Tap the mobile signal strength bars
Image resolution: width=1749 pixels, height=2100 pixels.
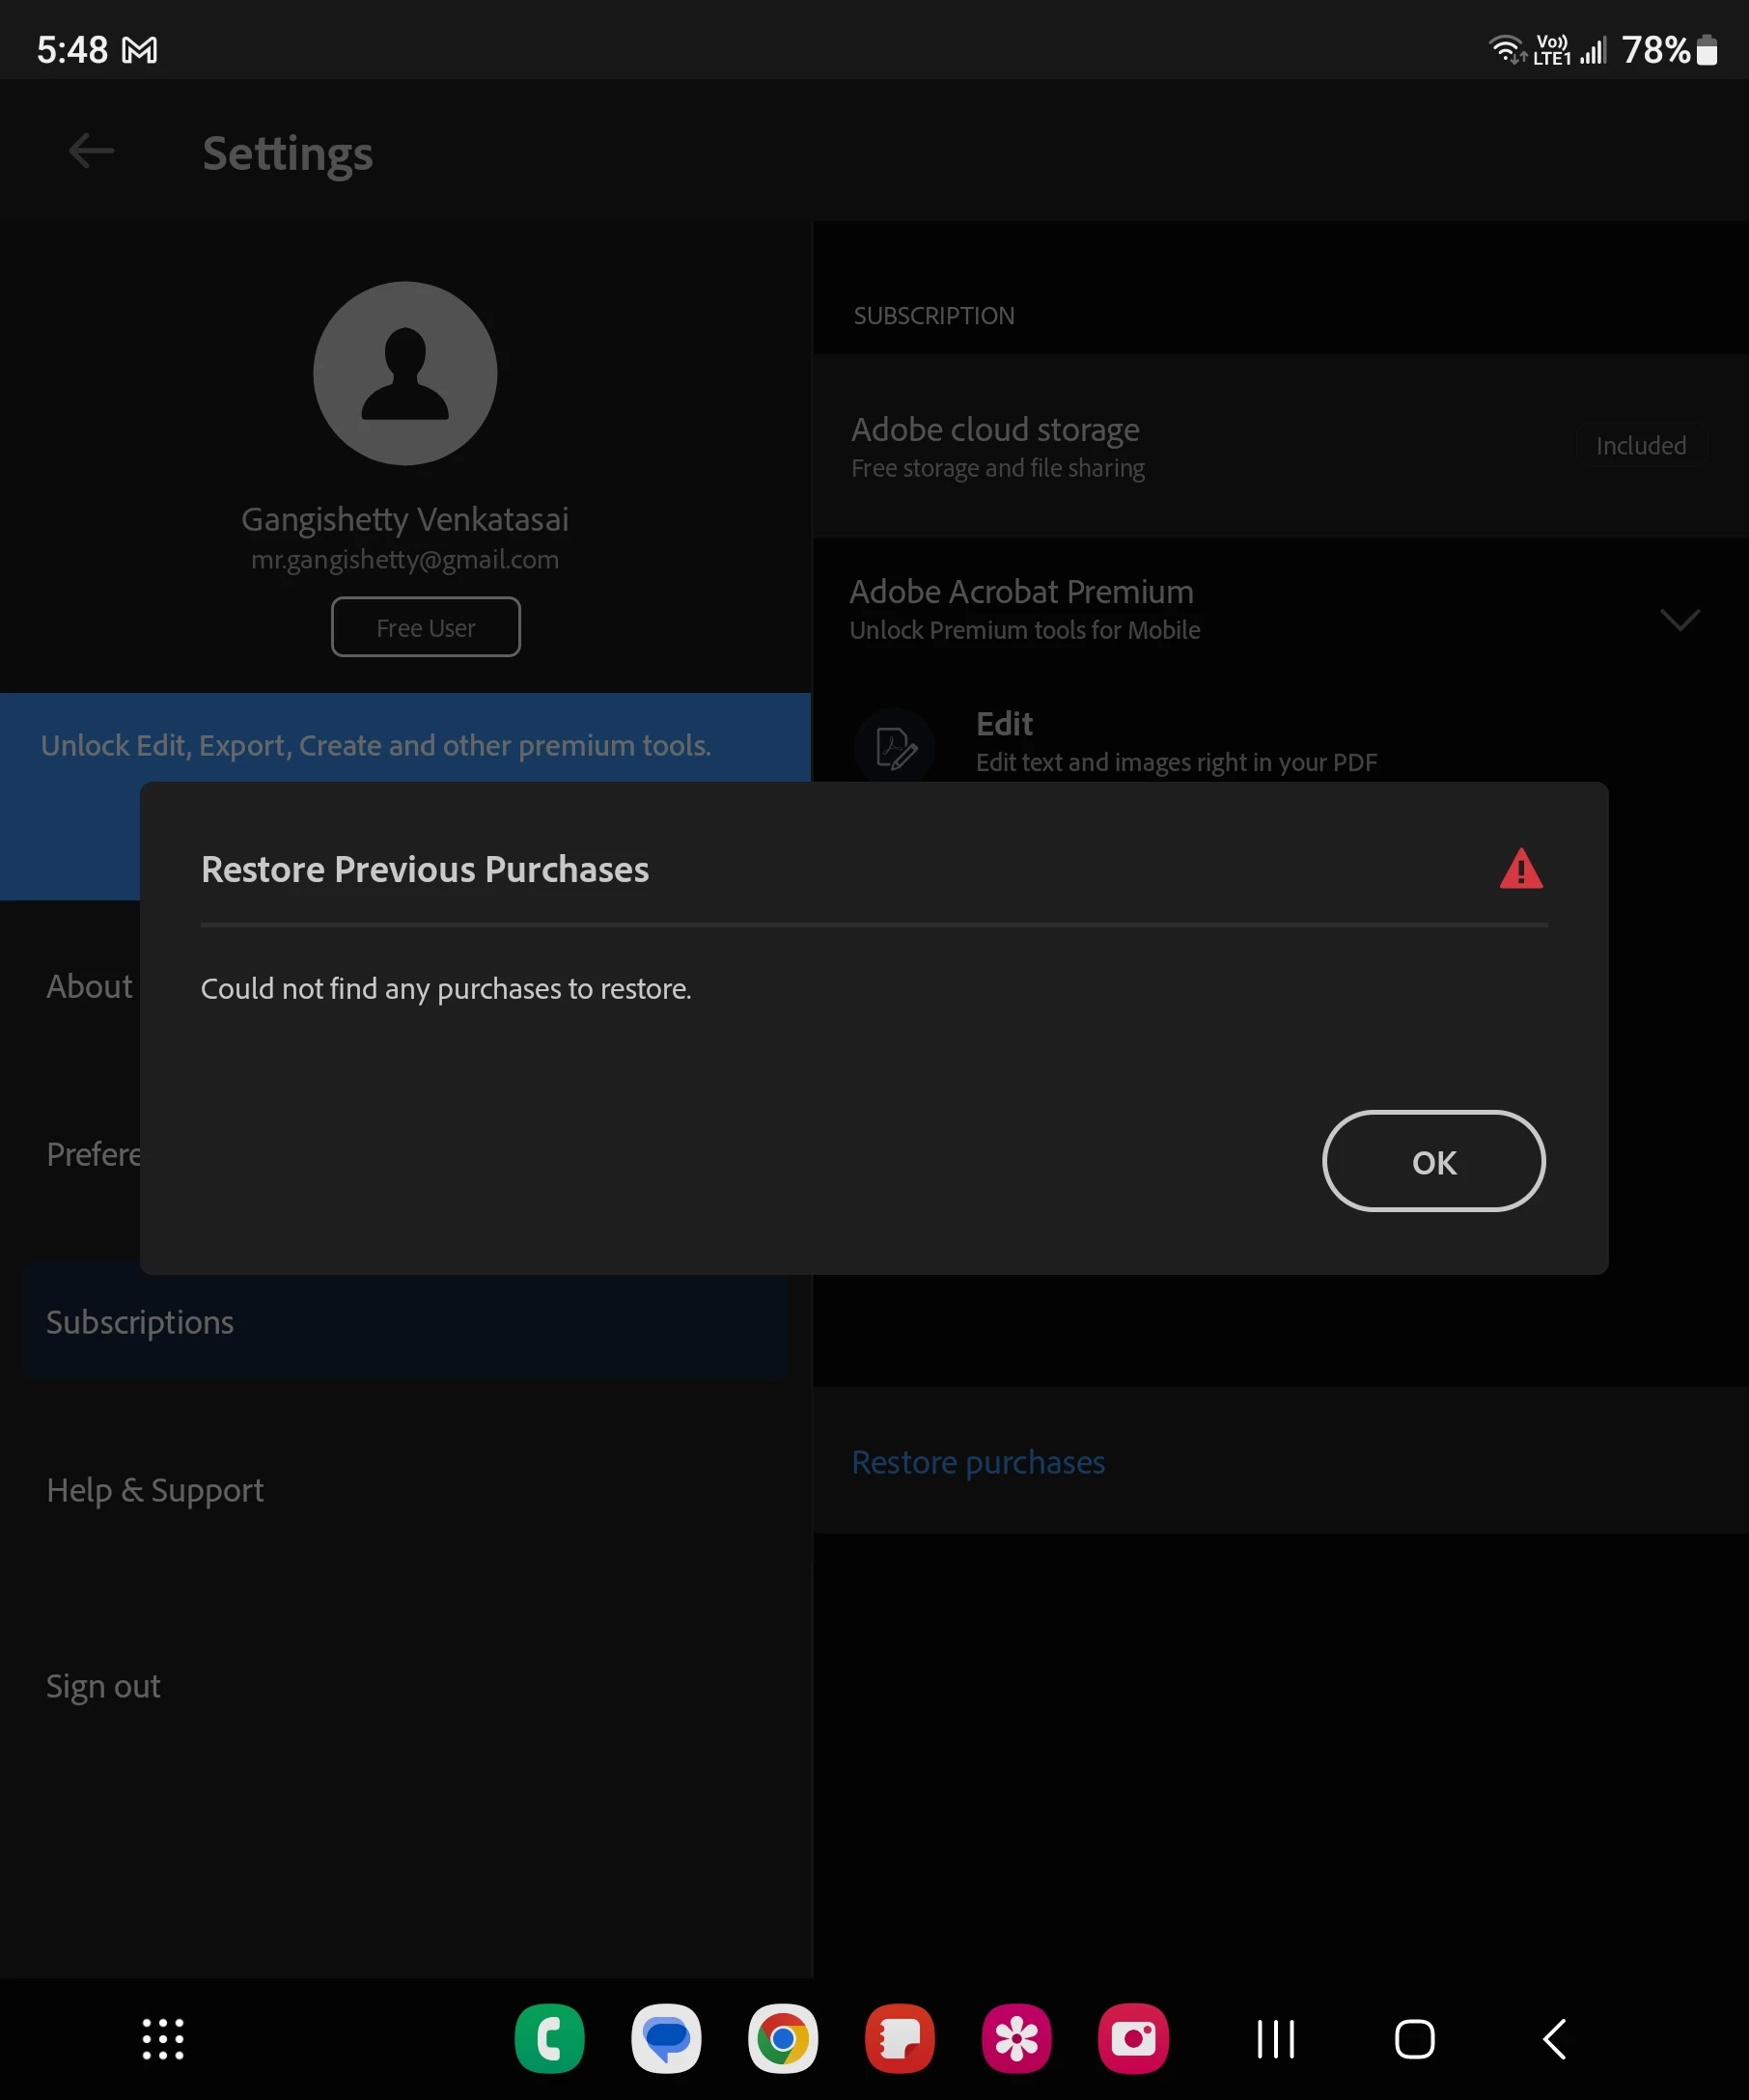pos(1593,49)
